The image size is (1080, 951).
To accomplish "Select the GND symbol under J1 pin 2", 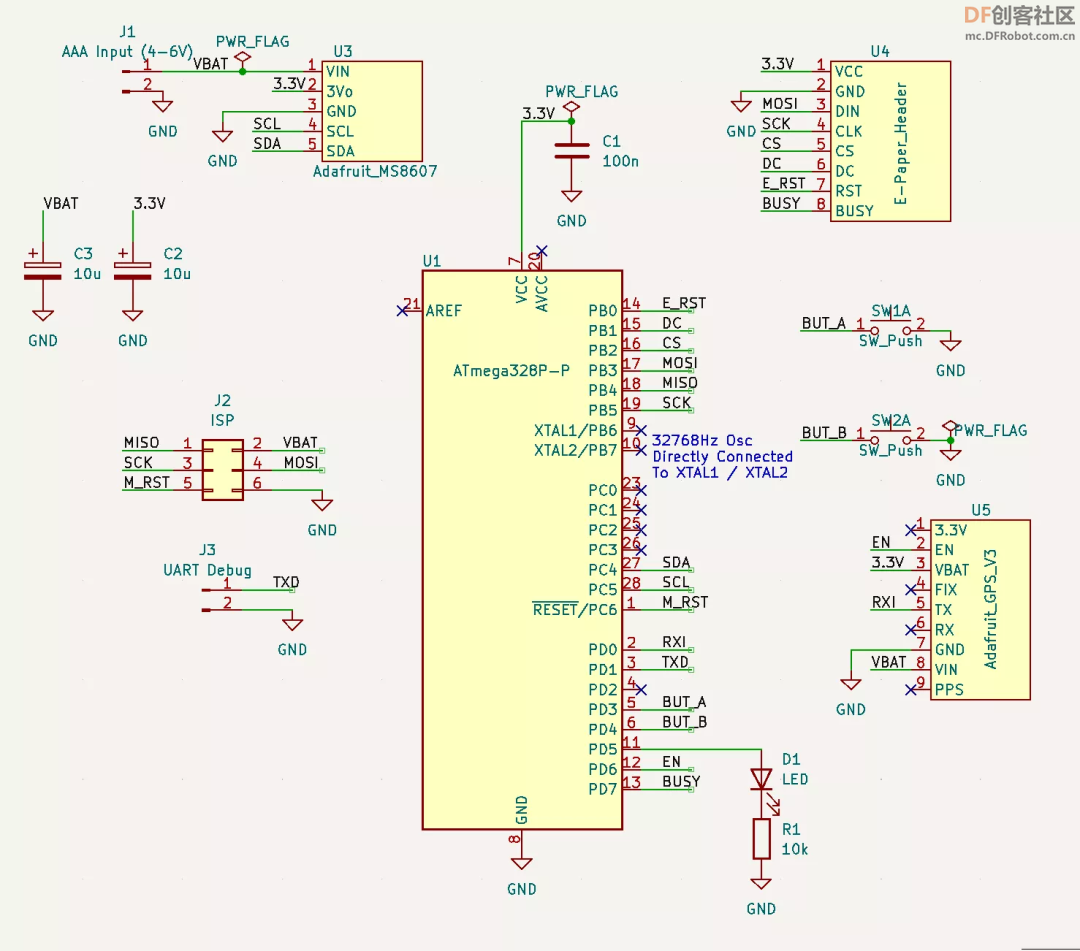I will 163,107.
